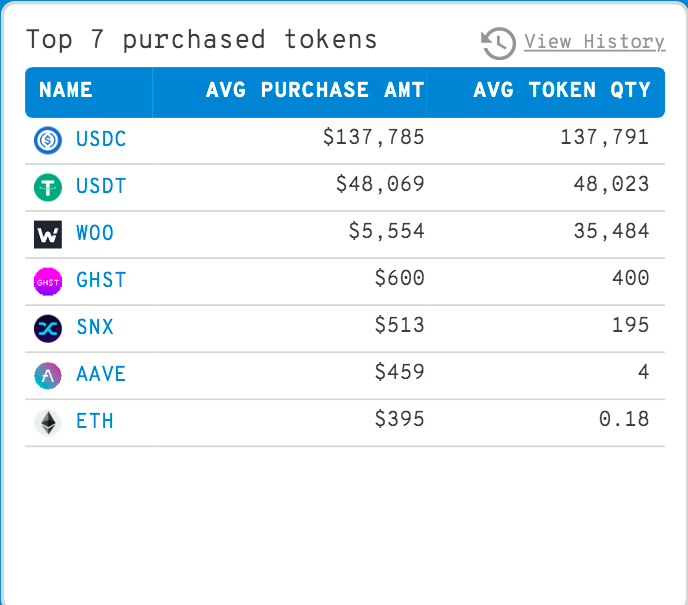Select the USDC $137,785 purchase amount cell
This screenshot has width=688, height=605.
point(373,137)
